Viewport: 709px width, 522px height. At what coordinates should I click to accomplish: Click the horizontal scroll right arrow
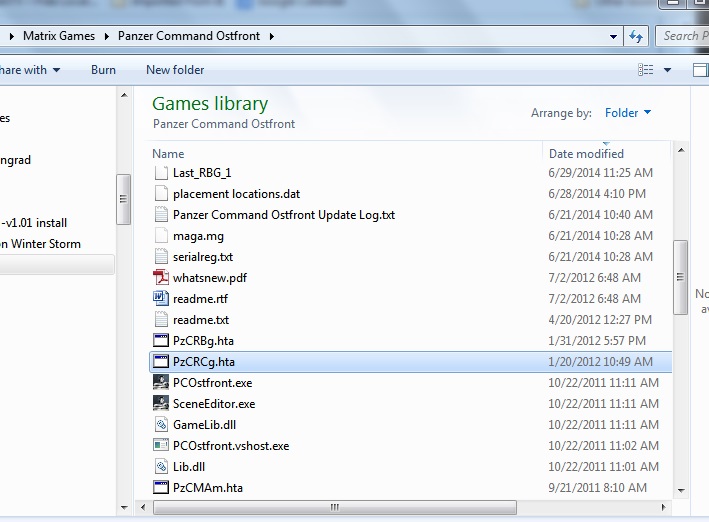663,507
